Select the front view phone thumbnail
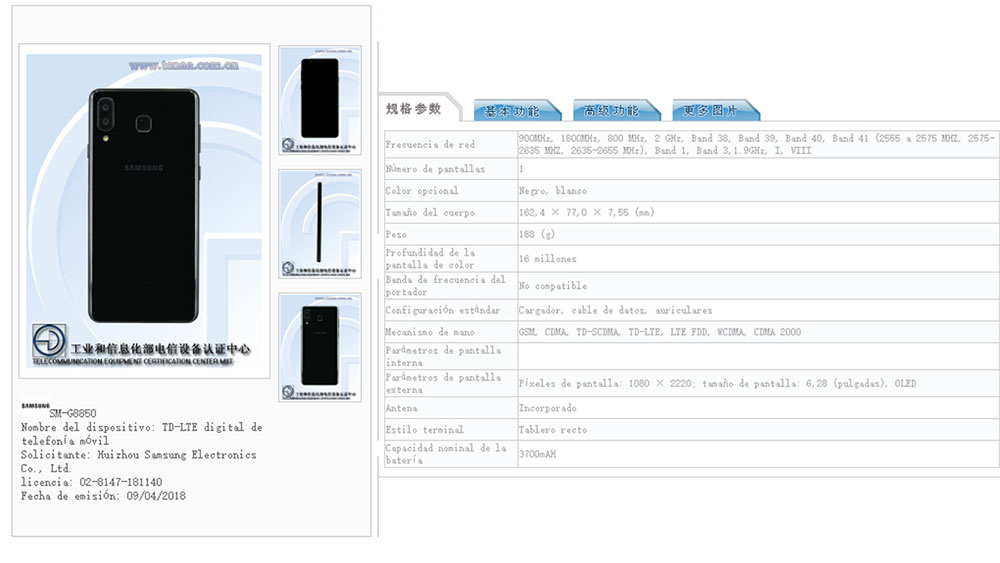The width and height of the screenshot is (1000, 563). (320, 100)
